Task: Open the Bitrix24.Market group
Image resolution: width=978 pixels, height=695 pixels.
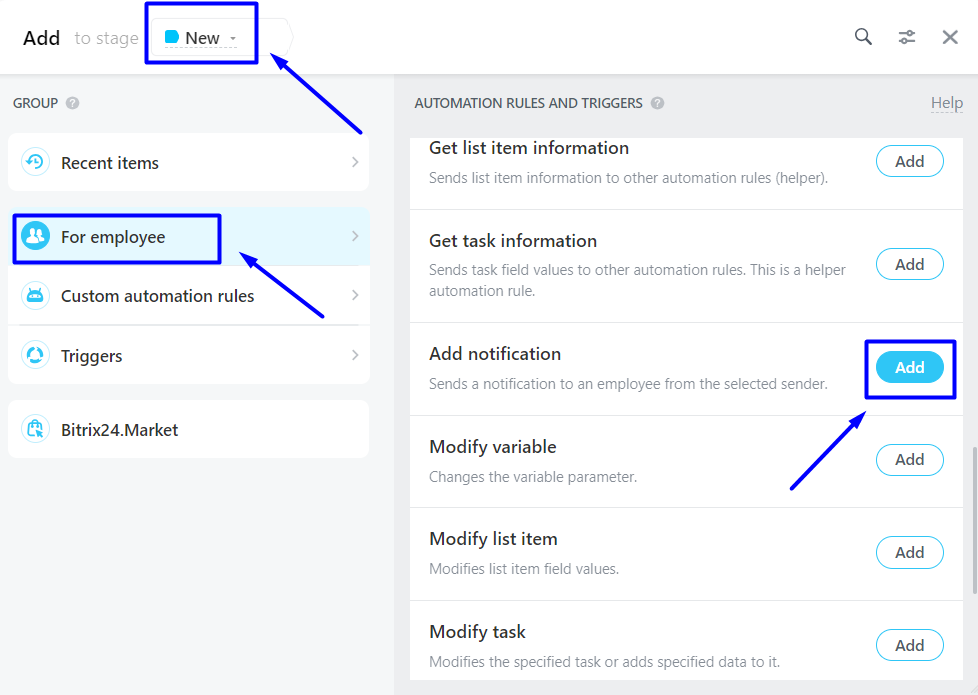Action: point(119,430)
